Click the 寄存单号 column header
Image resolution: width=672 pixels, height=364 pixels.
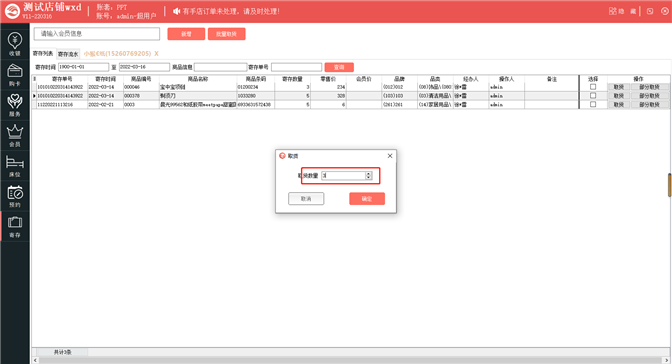point(62,79)
